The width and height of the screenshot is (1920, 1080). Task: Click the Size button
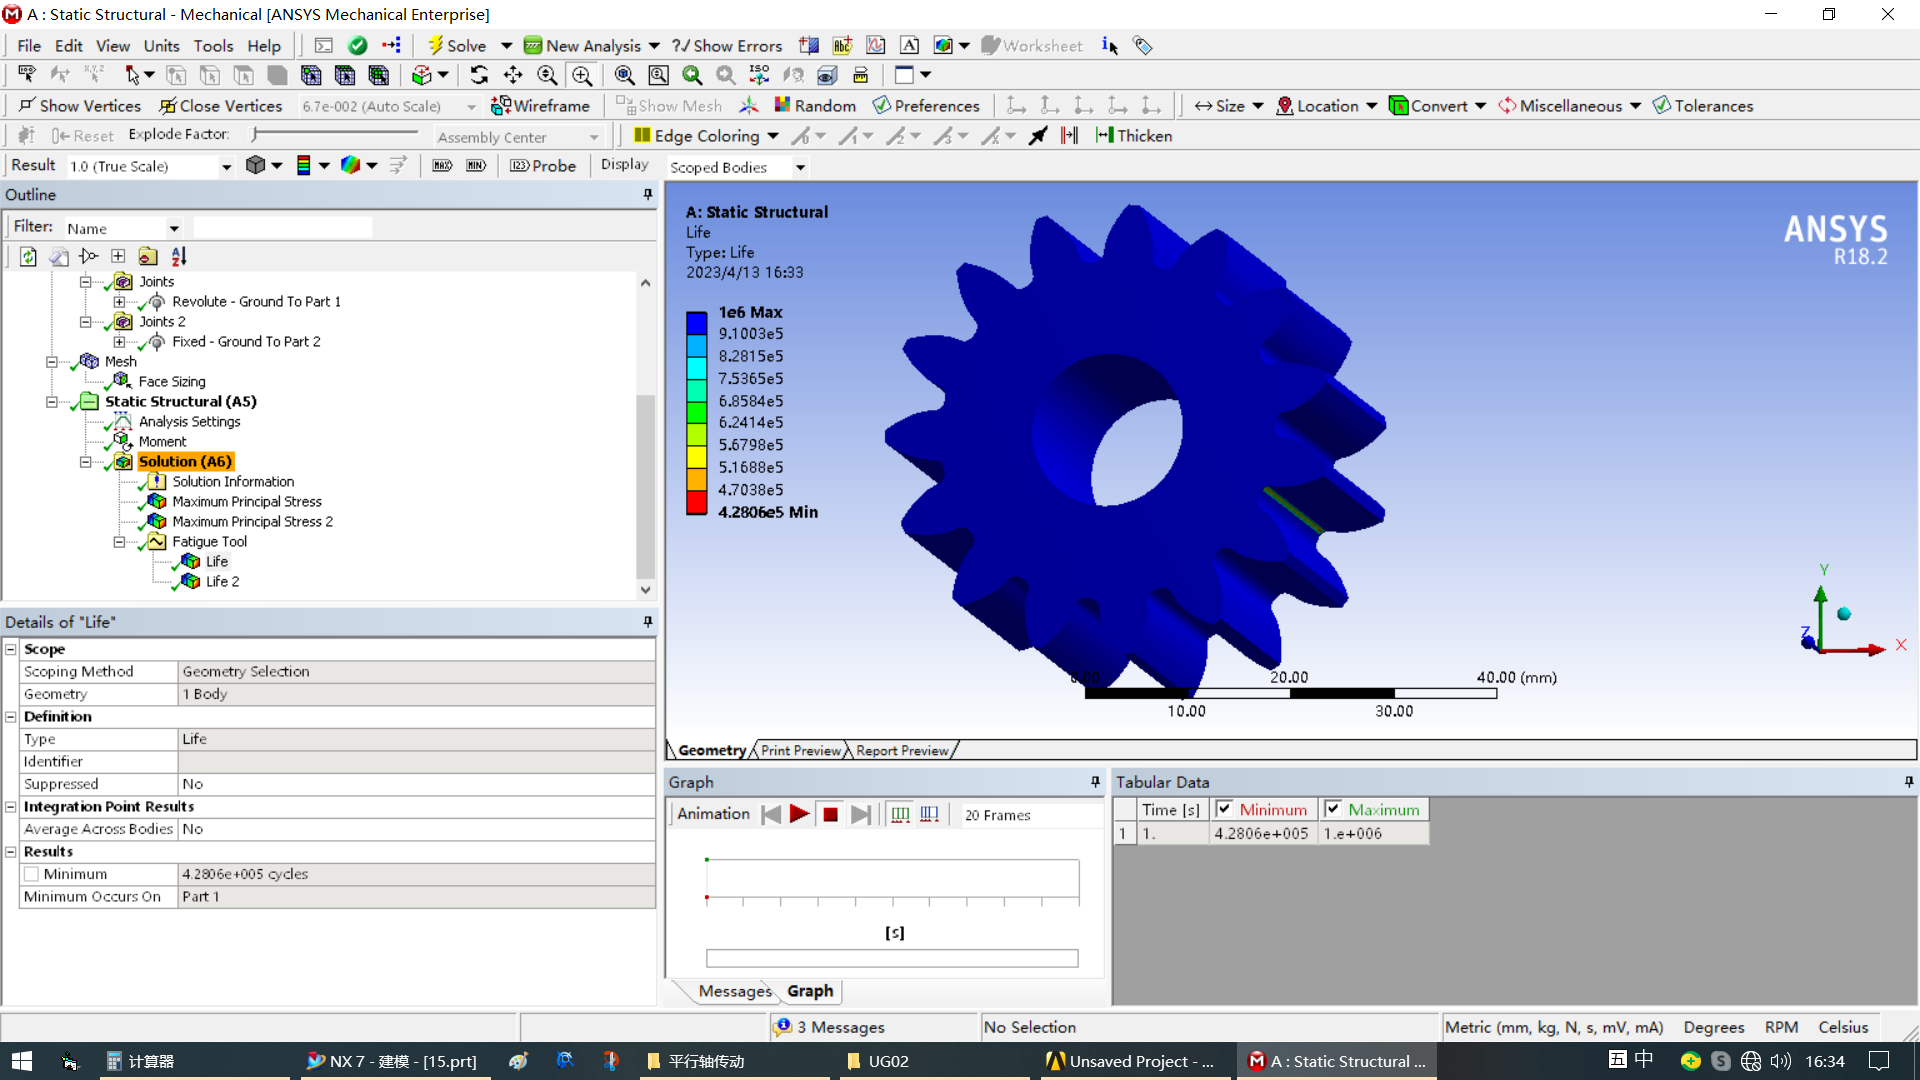pos(1229,106)
